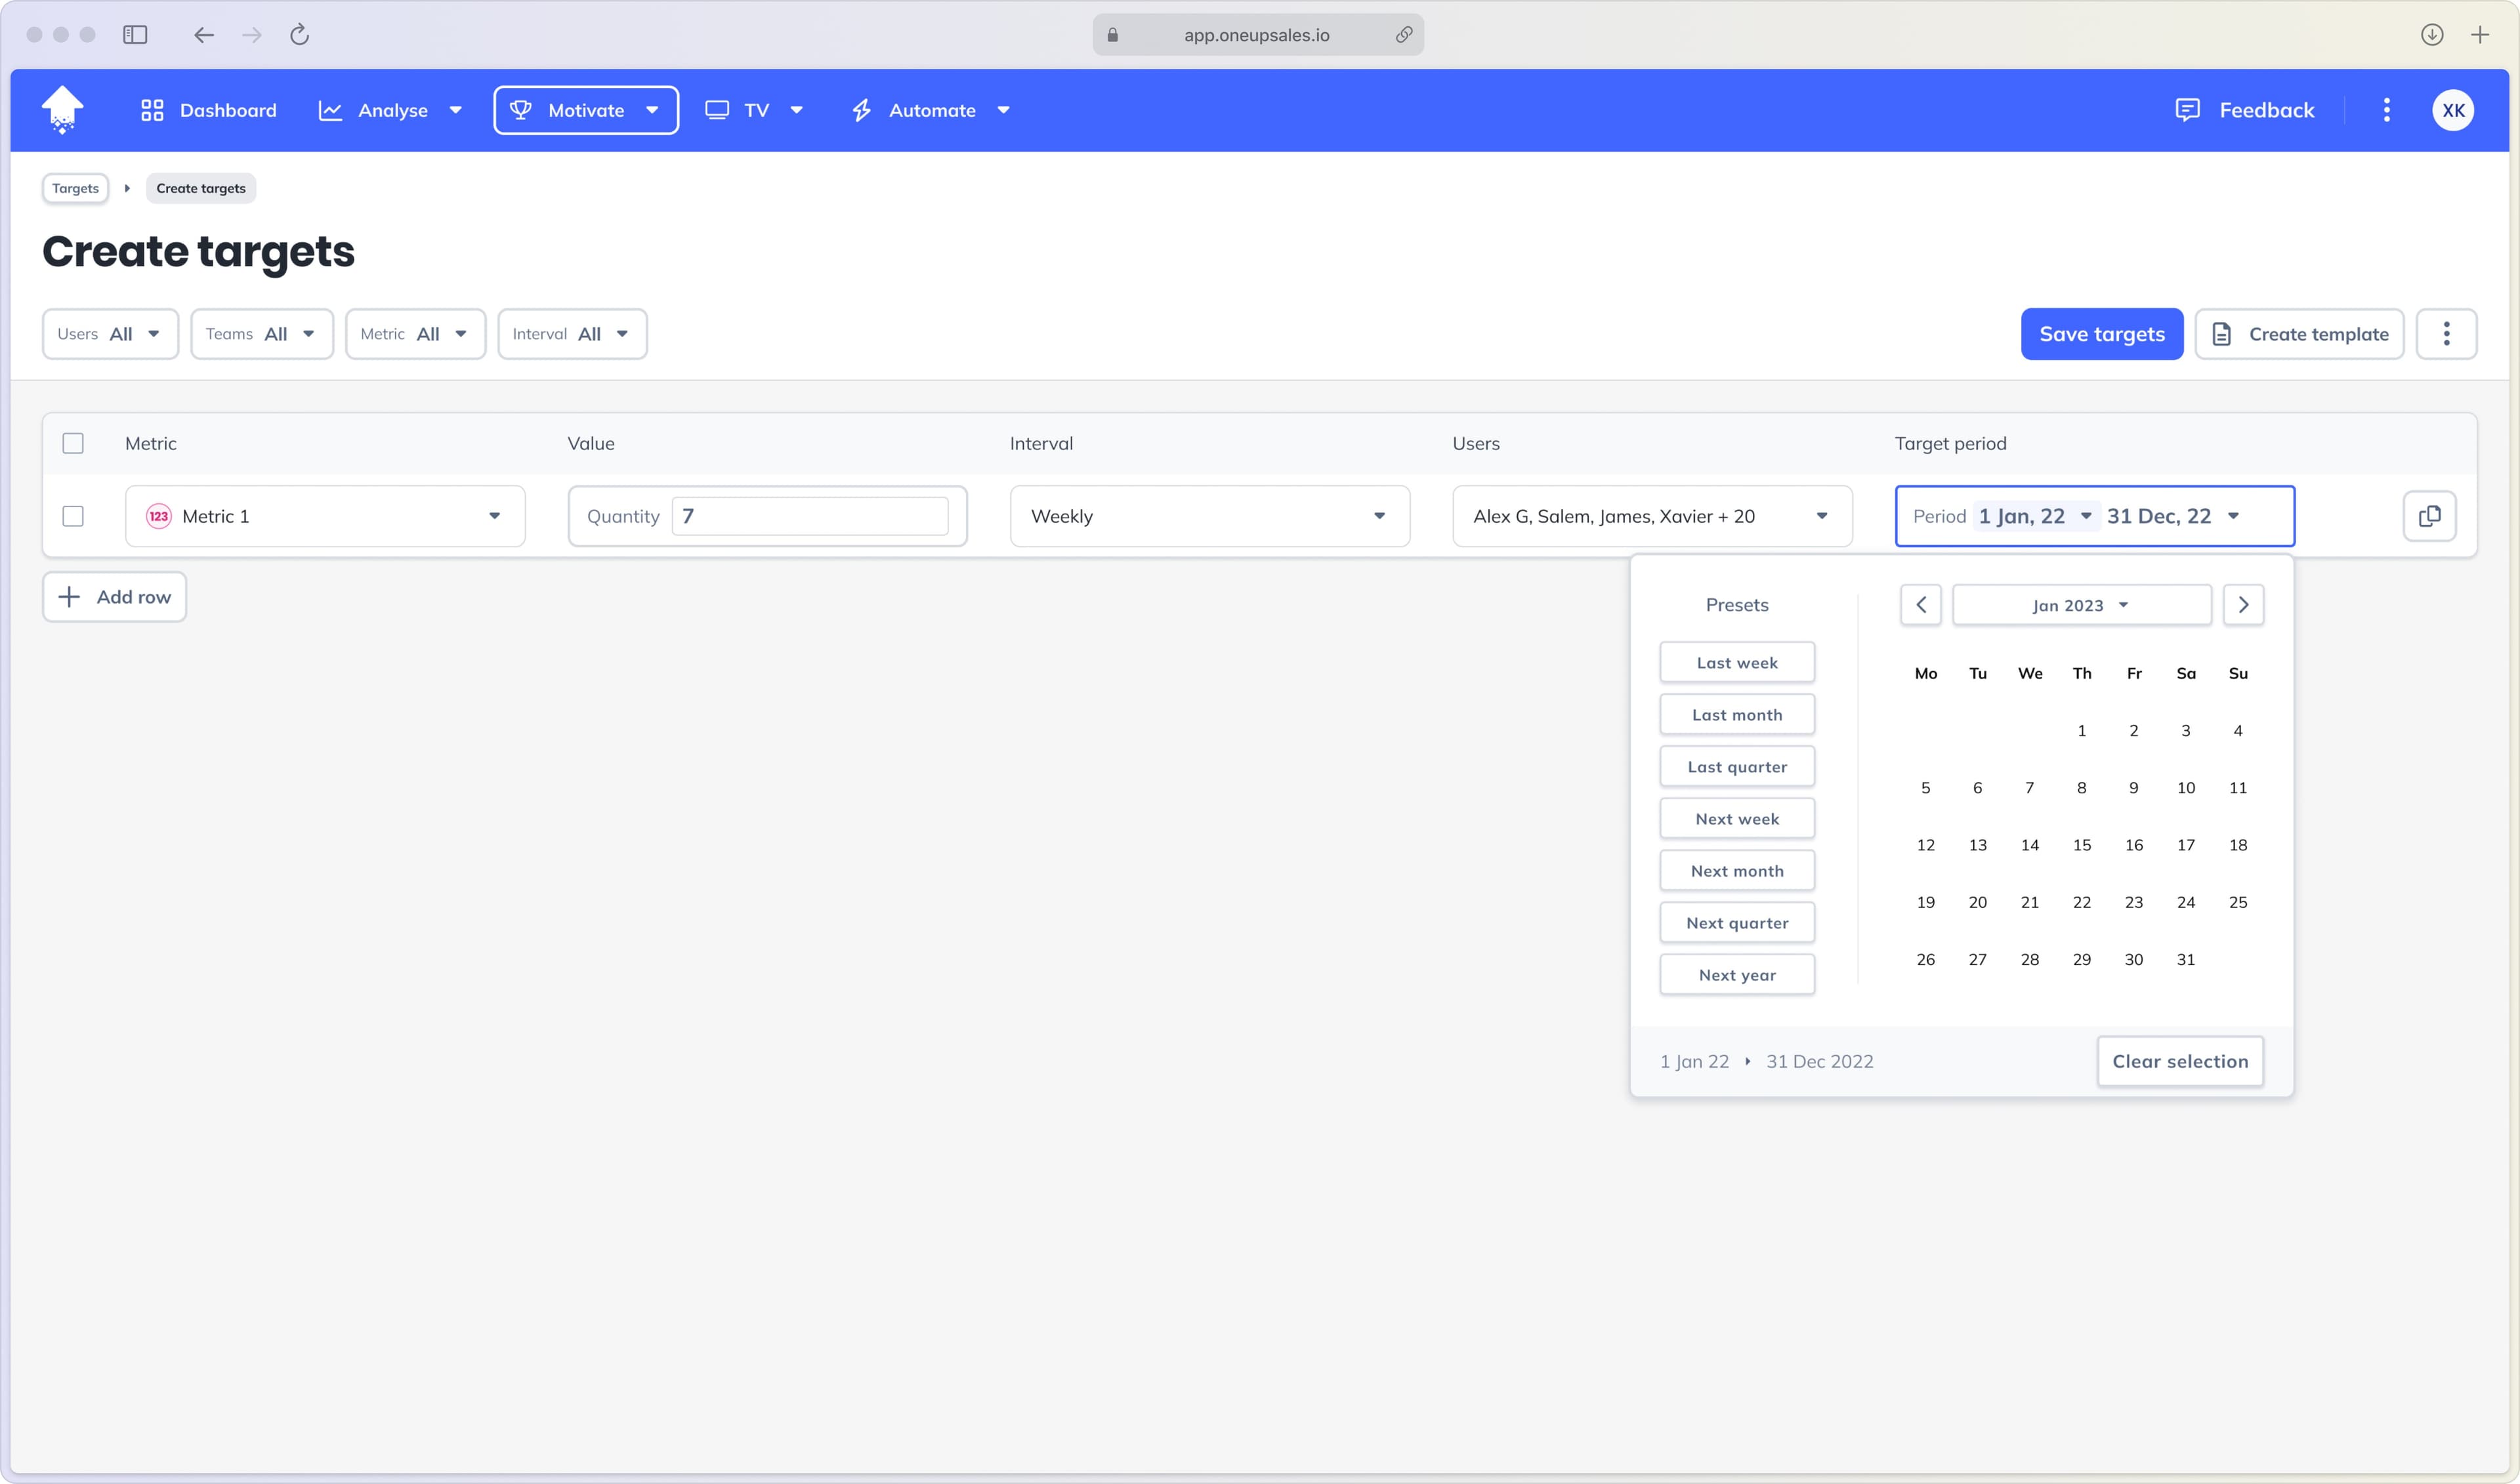Open the Motivate menu
Viewport: 2520px width, 1484px height.
[586, 110]
